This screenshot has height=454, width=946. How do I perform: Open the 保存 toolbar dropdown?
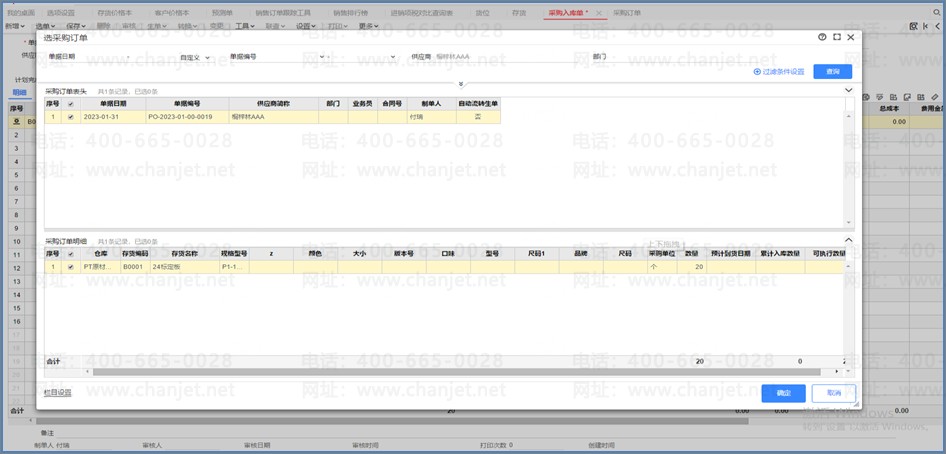coord(76,26)
